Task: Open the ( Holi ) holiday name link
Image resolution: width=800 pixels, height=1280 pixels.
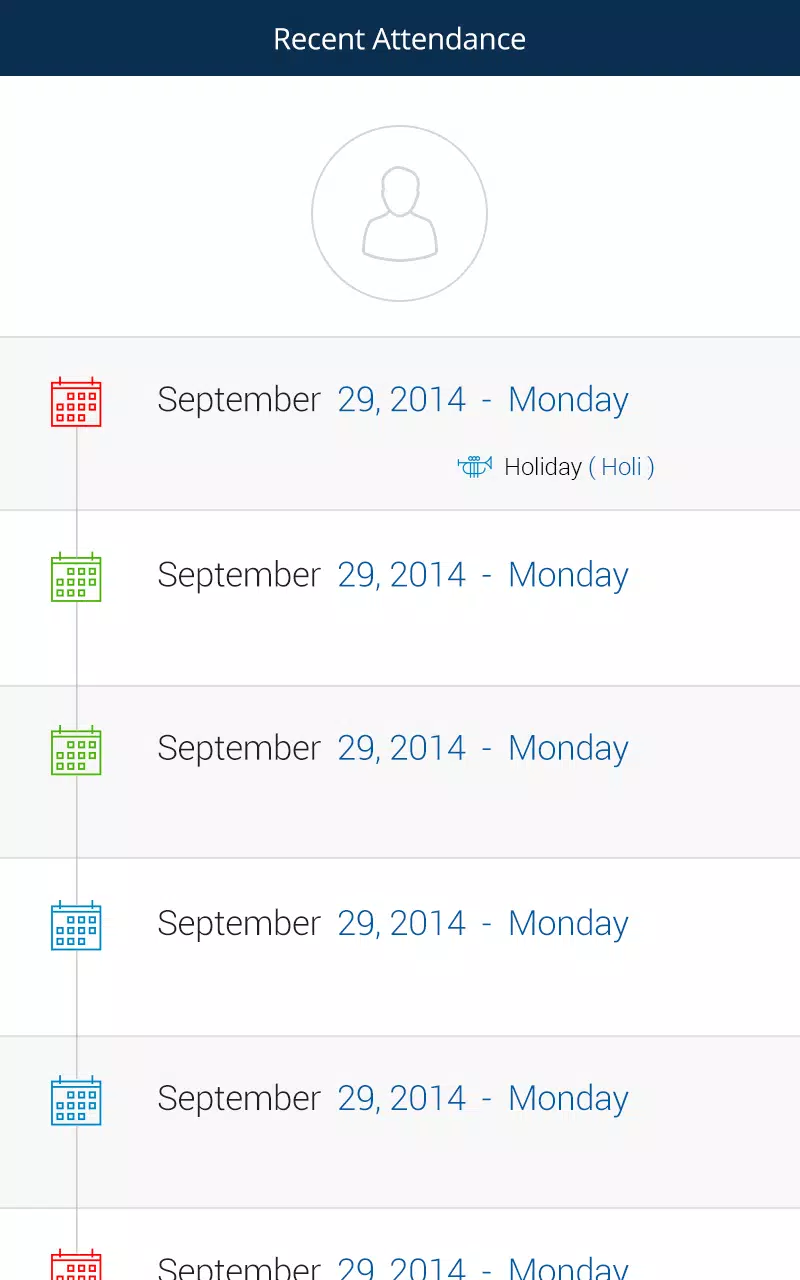Action: (x=621, y=467)
